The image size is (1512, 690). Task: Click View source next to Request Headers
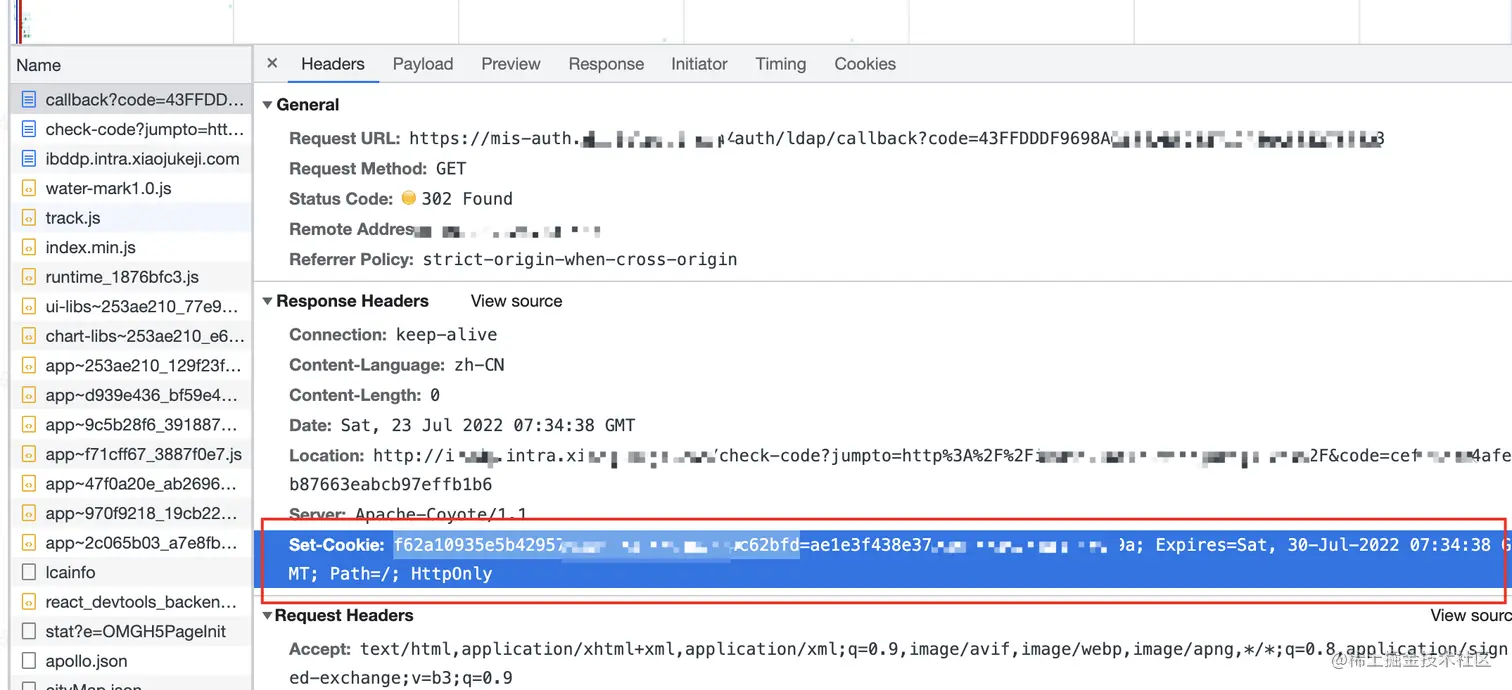pyautogui.click(x=1471, y=615)
